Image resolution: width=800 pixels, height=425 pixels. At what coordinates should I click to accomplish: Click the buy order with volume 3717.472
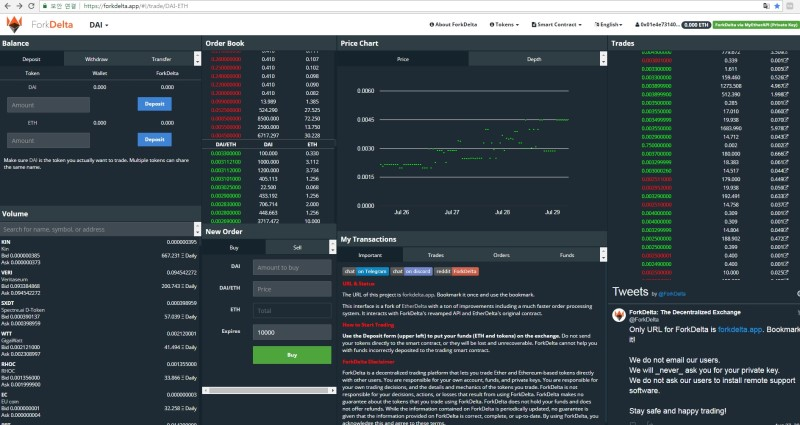coord(269,221)
